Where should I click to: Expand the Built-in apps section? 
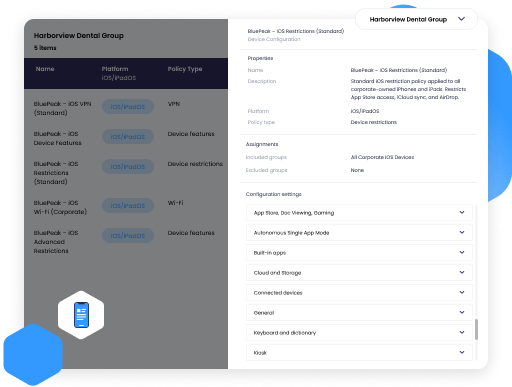tap(359, 253)
